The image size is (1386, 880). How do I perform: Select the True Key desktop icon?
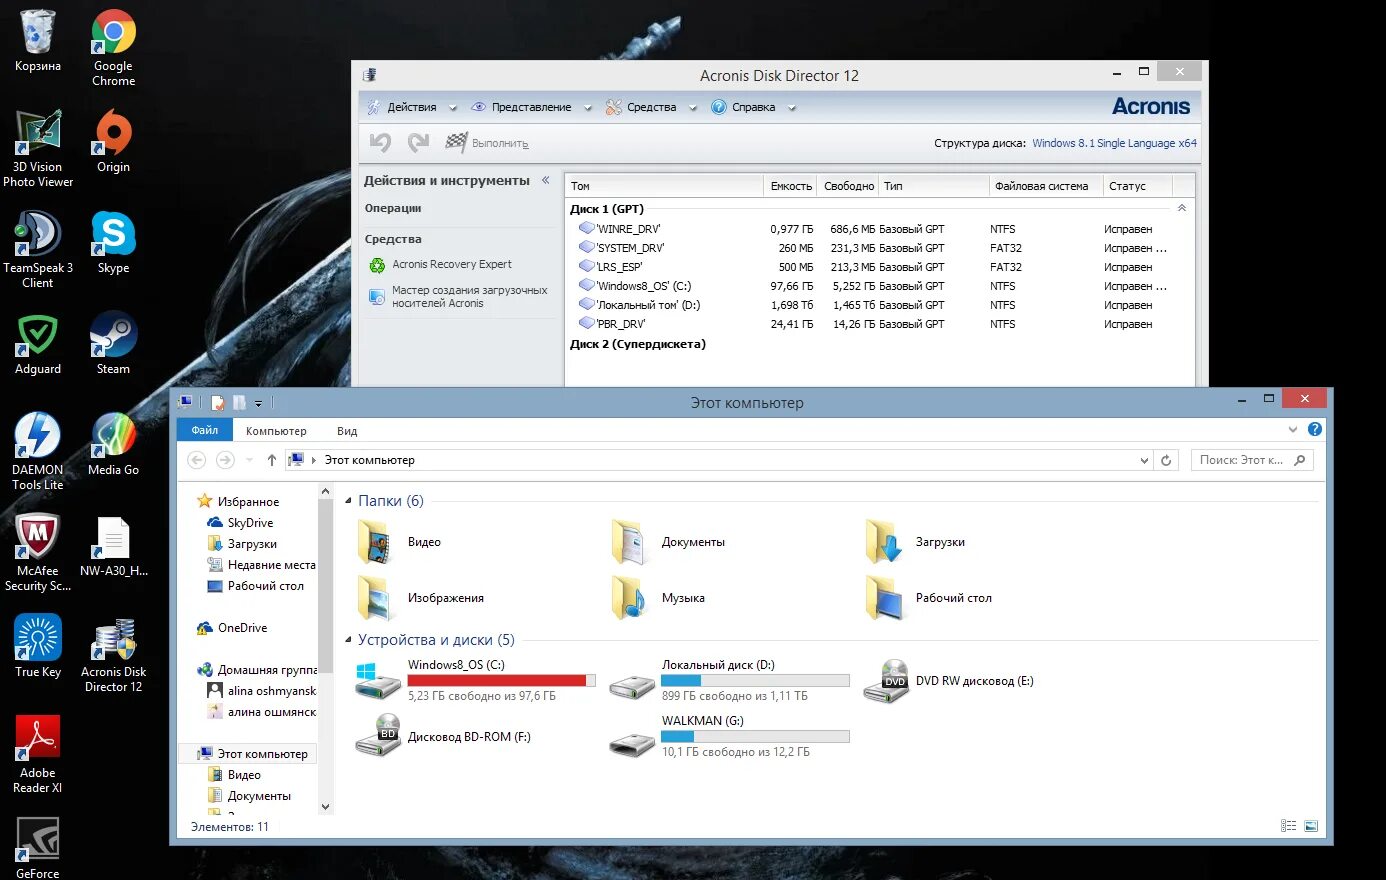38,646
